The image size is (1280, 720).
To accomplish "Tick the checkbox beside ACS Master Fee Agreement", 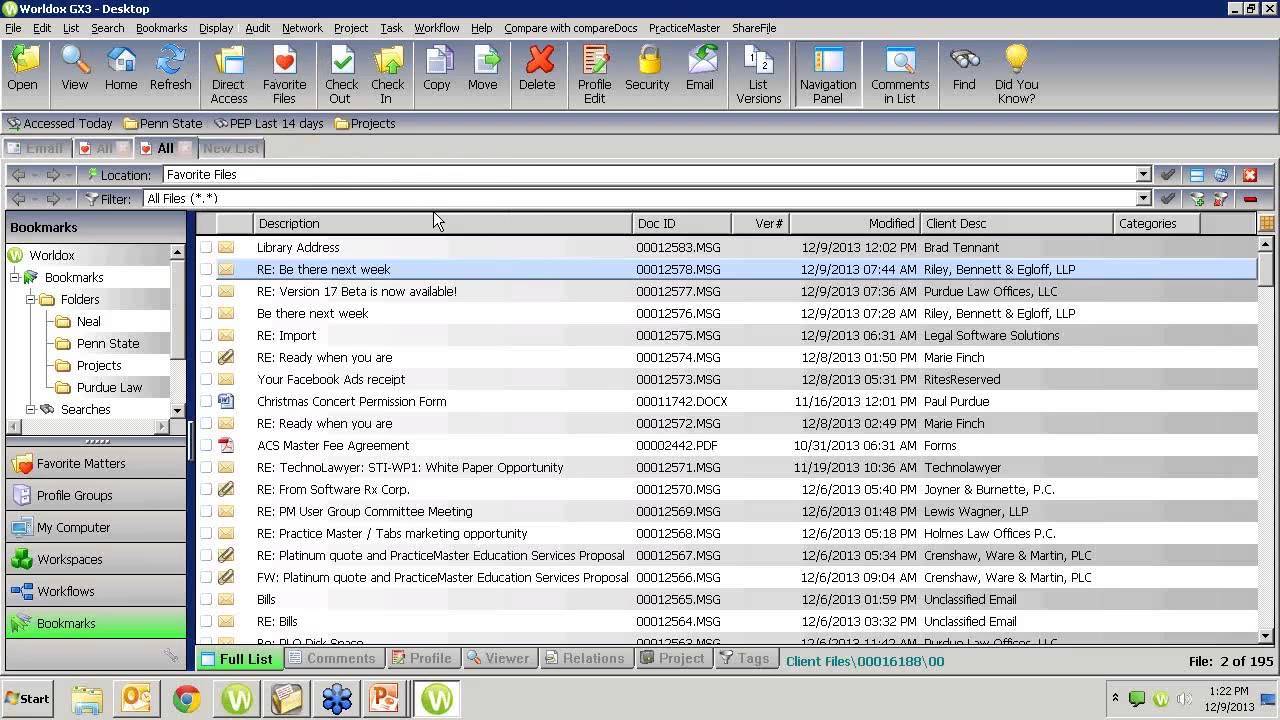I will (x=206, y=445).
